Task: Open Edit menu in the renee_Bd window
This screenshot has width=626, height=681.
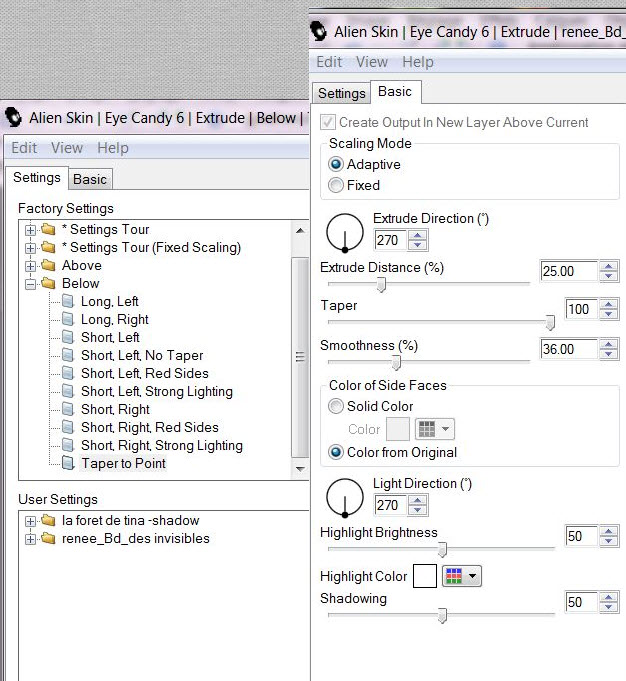Action: click(x=329, y=62)
